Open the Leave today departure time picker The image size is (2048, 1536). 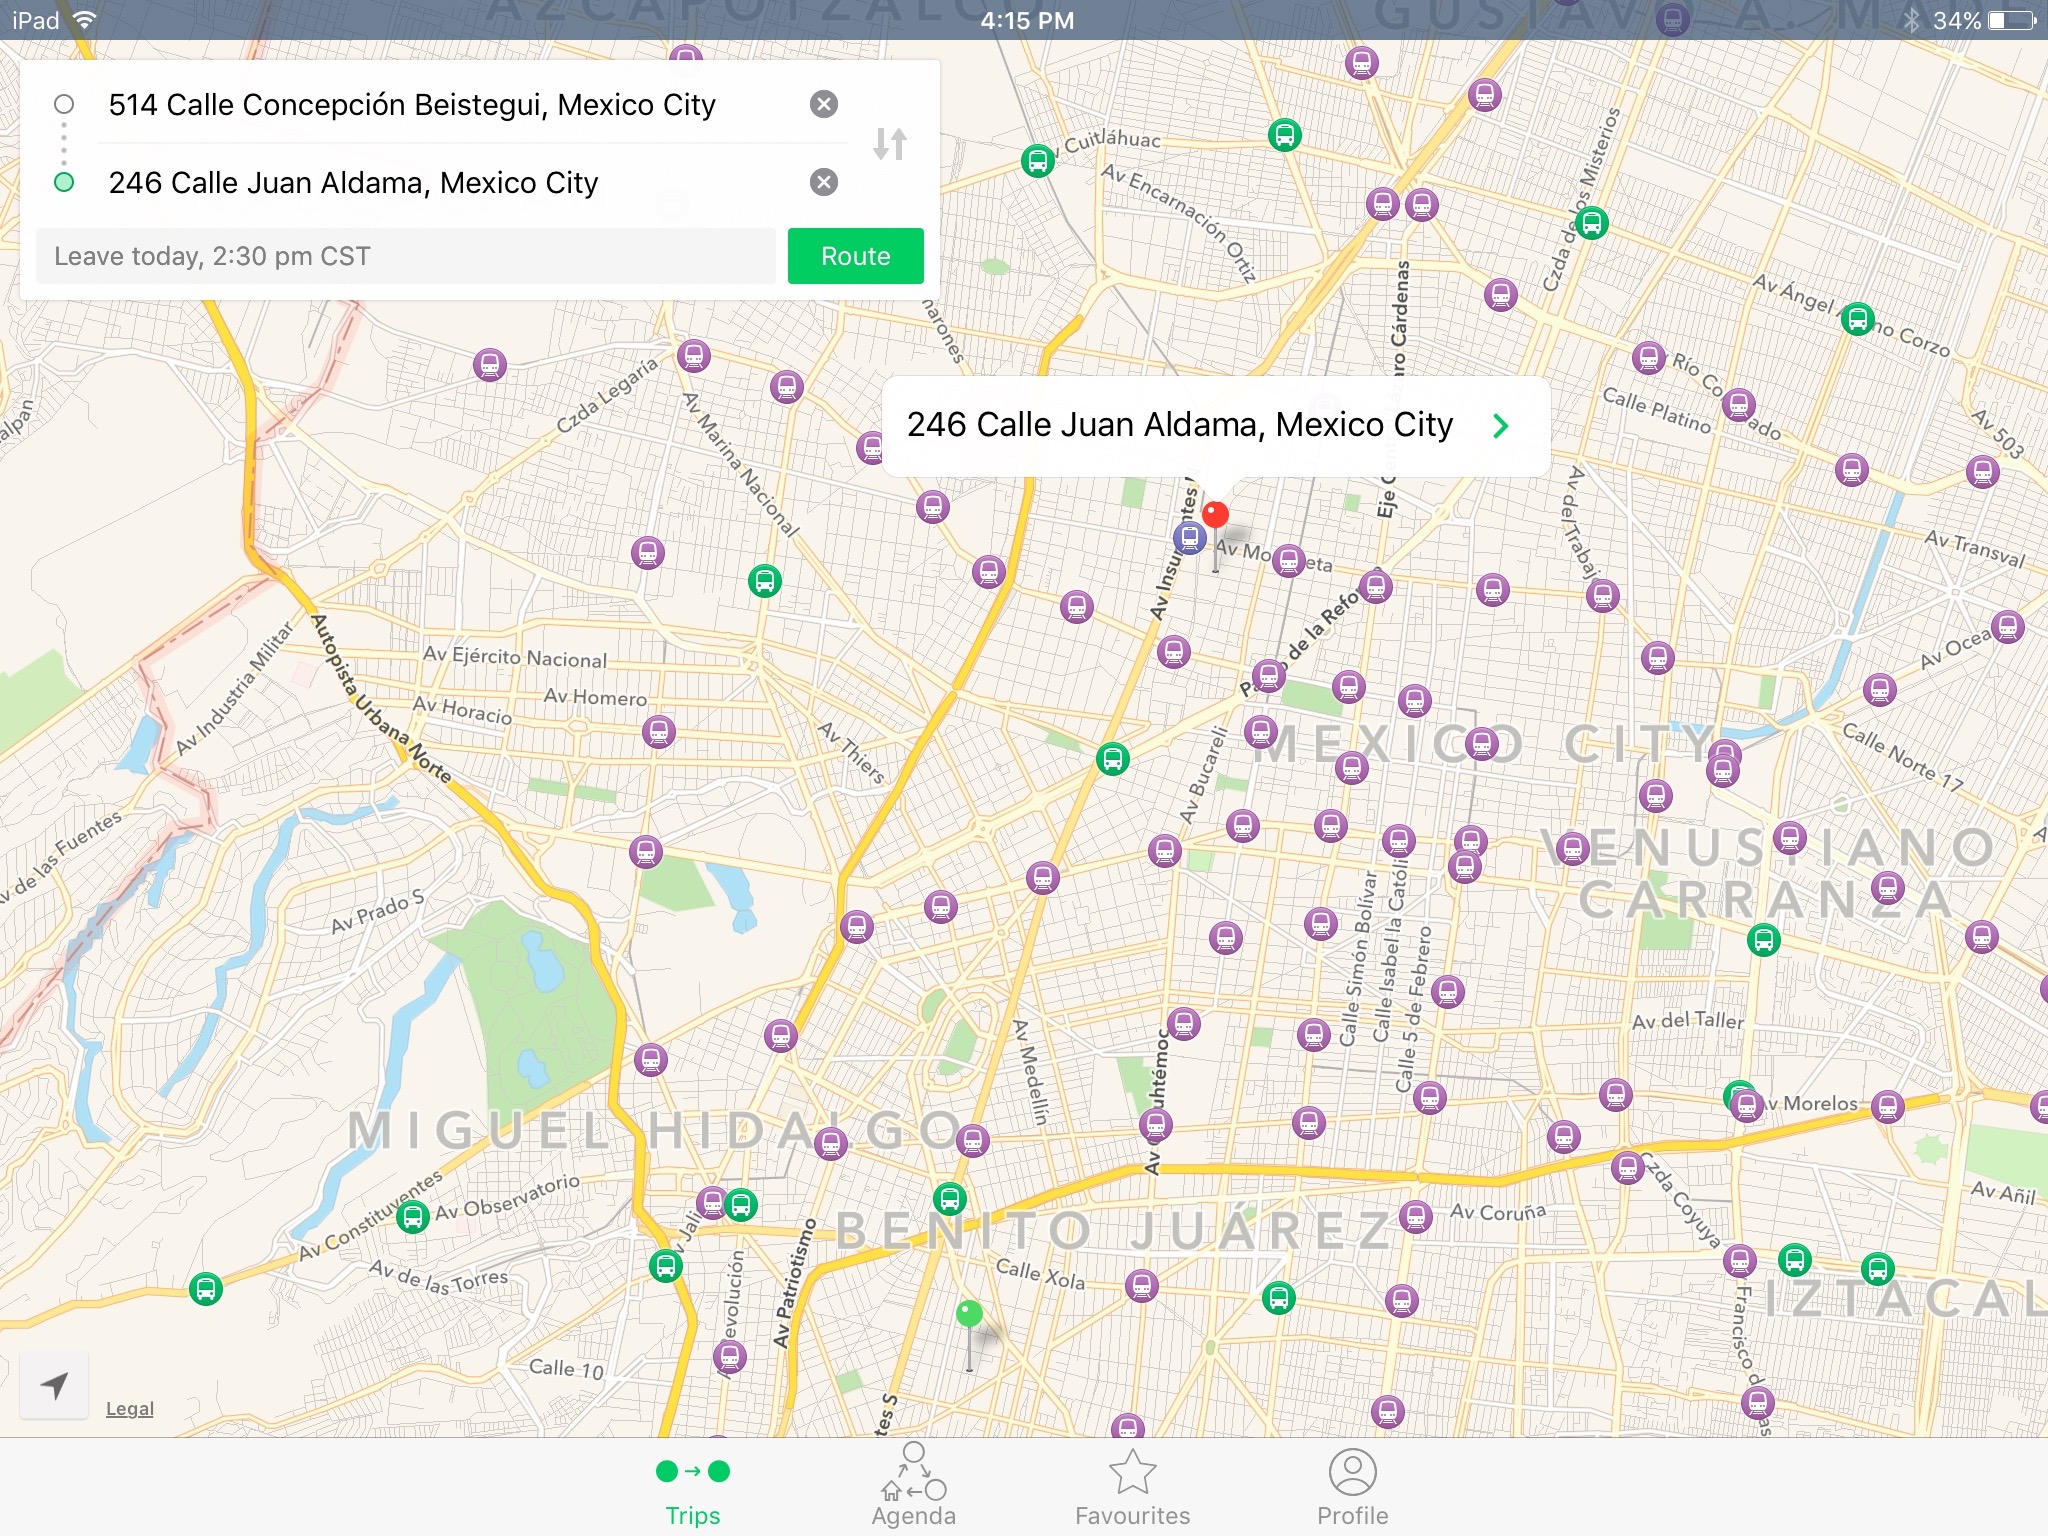pyautogui.click(x=405, y=256)
